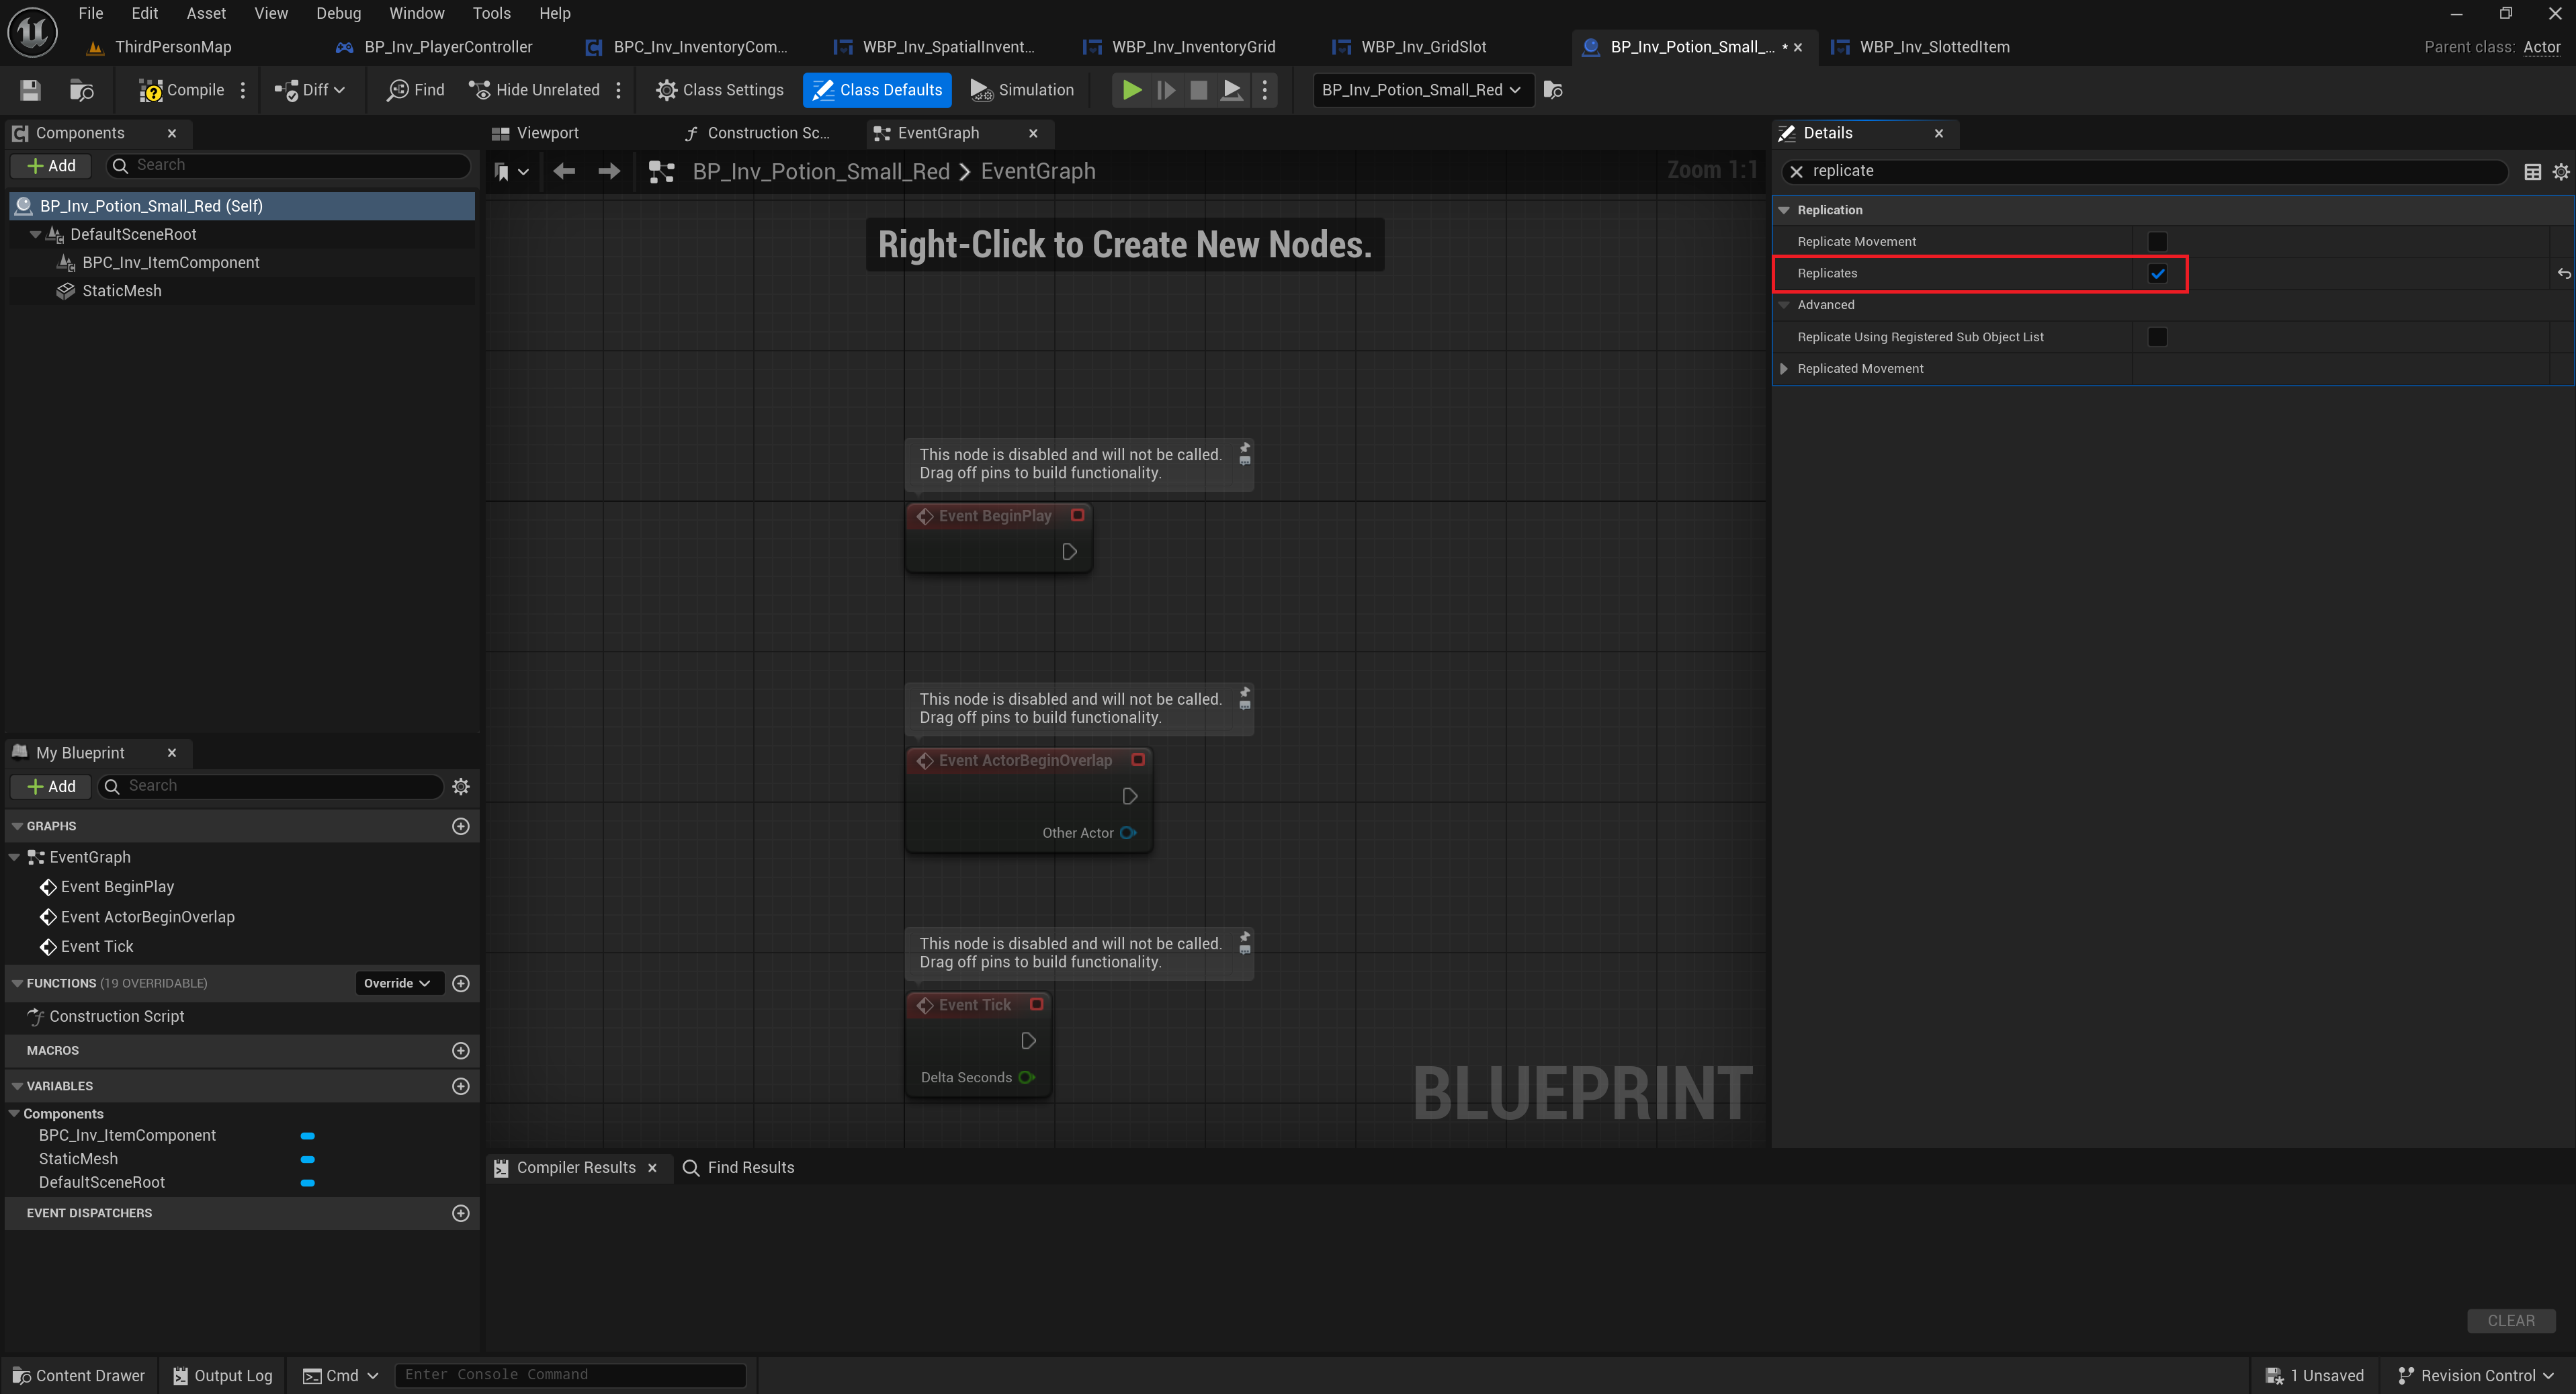Open the Content Drawer
The height and width of the screenshot is (1394, 2576).
click(79, 1375)
